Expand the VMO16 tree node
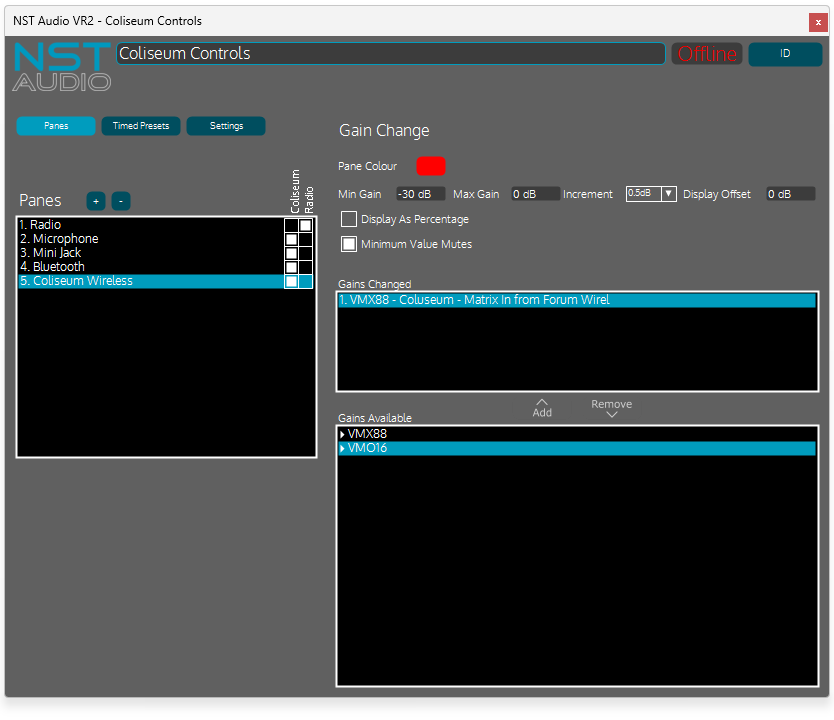Viewport: 834px width, 720px height. 342,449
